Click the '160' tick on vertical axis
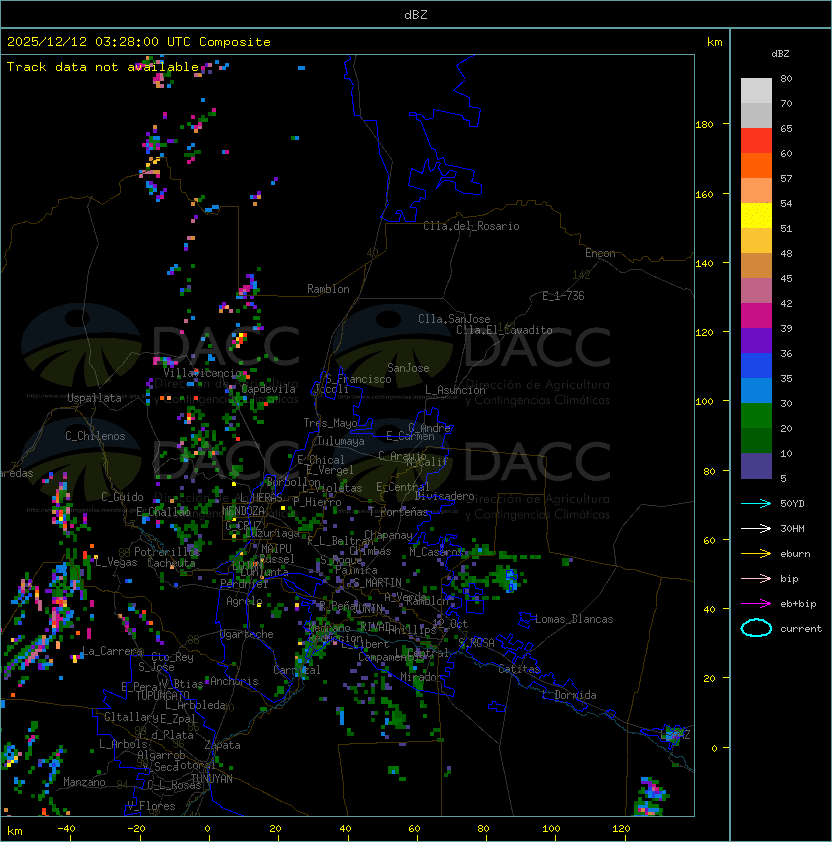 click(704, 194)
